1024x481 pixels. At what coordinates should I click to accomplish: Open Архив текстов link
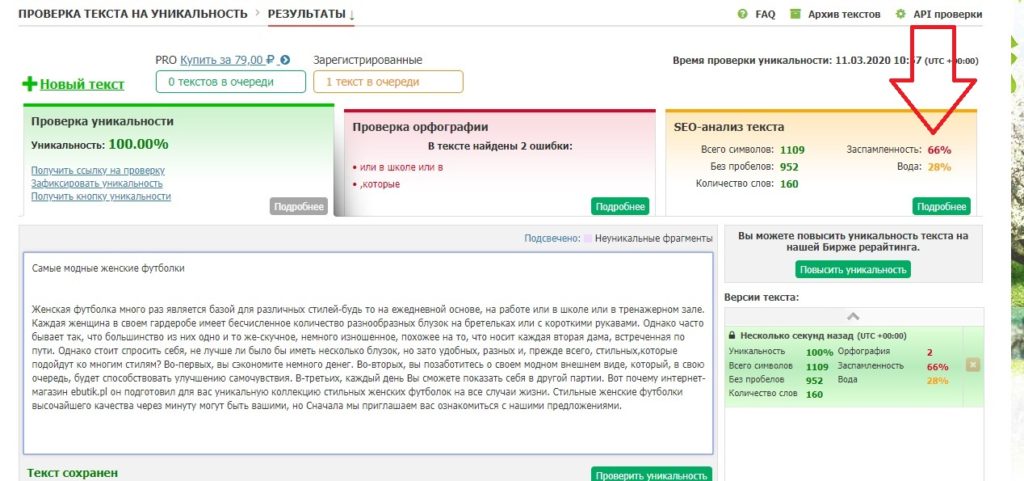[x=844, y=14]
